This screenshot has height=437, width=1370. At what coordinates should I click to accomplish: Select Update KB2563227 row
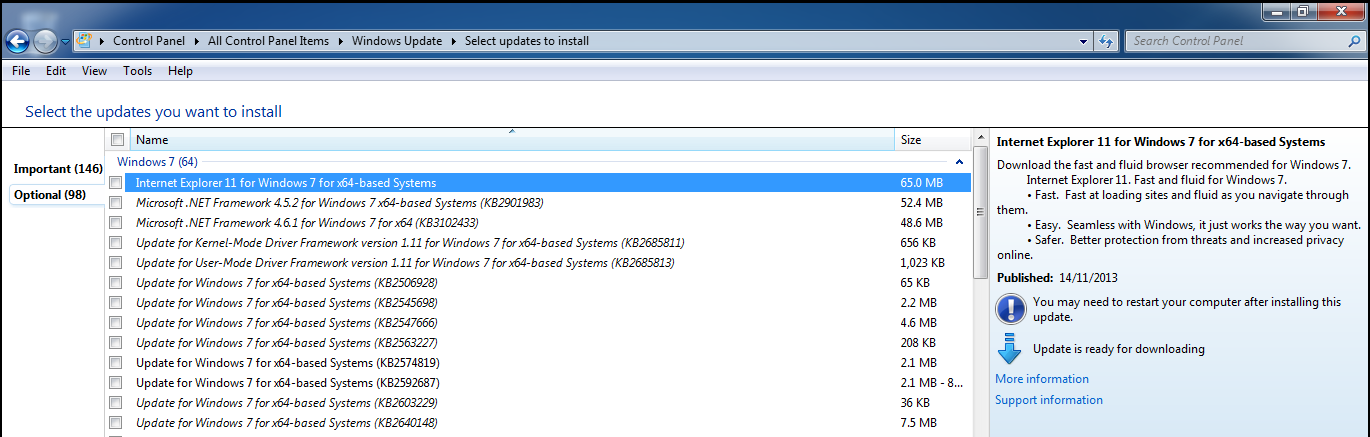[x=538, y=343]
